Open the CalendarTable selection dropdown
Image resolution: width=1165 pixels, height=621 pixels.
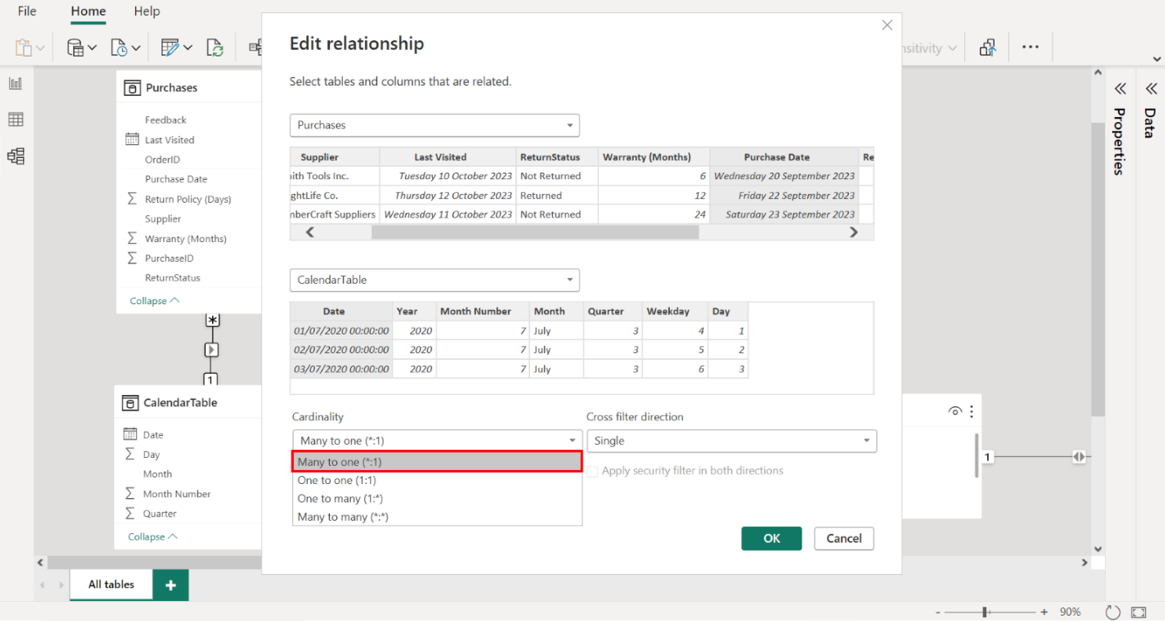point(434,280)
